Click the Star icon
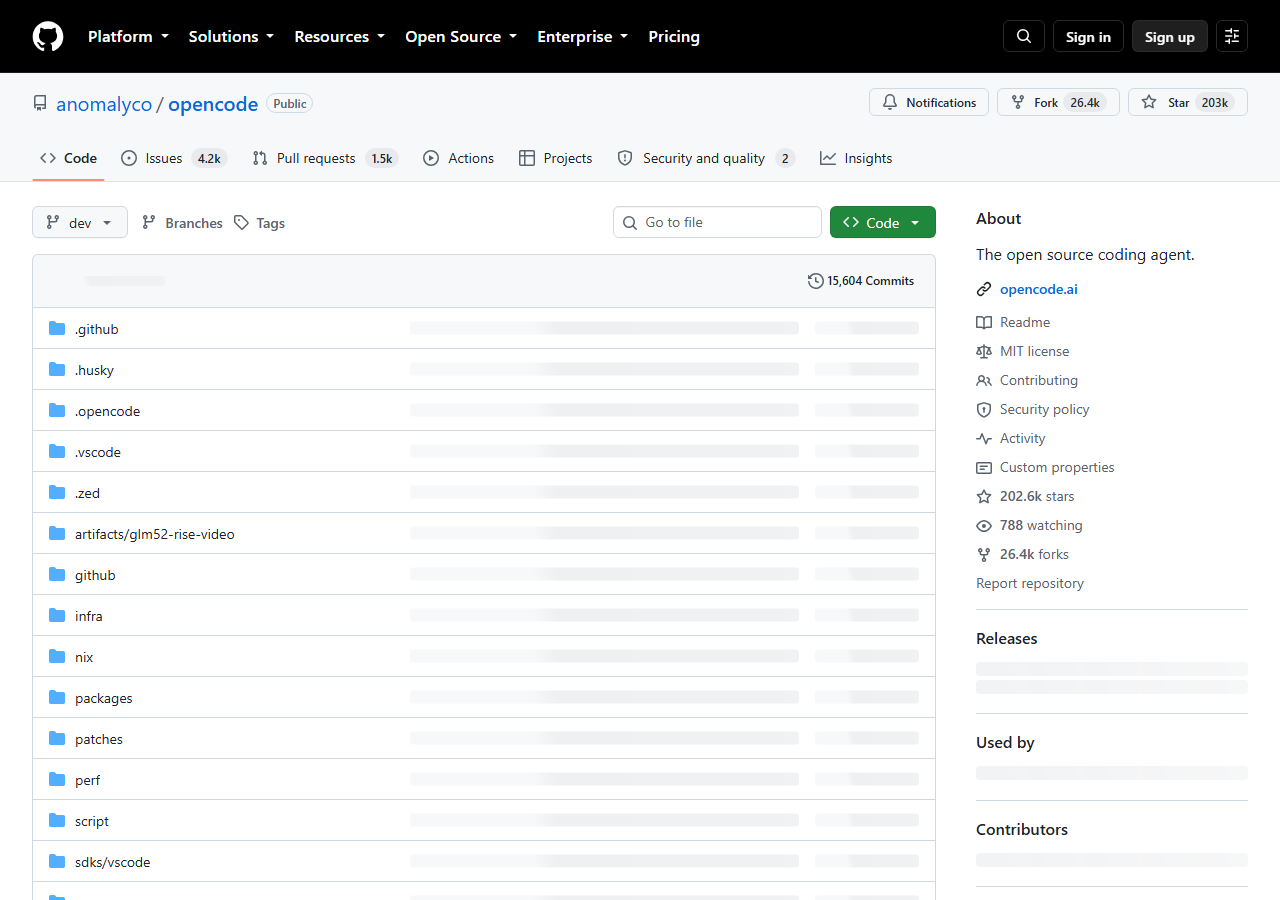Image resolution: width=1280 pixels, height=900 pixels. (1149, 102)
